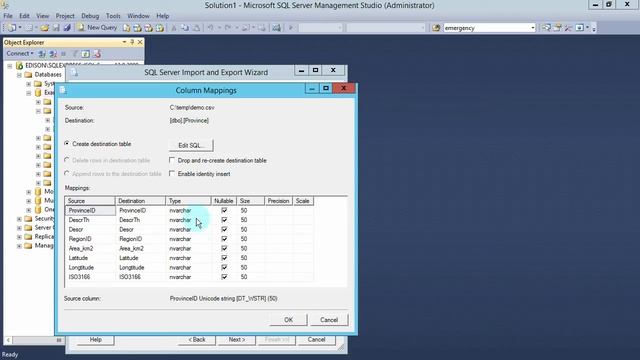
Task: Close the Object Explorer panel
Action: click(x=140, y=42)
